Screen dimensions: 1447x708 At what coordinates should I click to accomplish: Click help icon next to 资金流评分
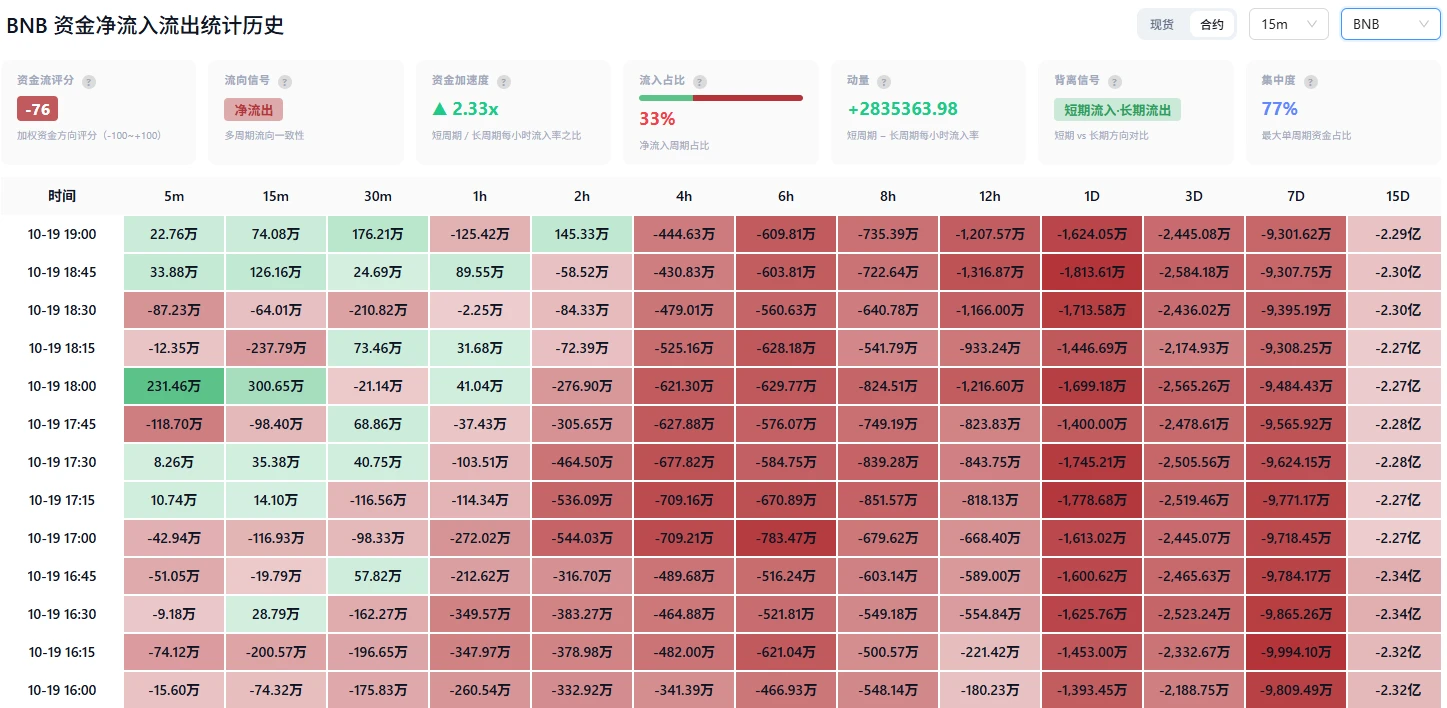coord(89,81)
